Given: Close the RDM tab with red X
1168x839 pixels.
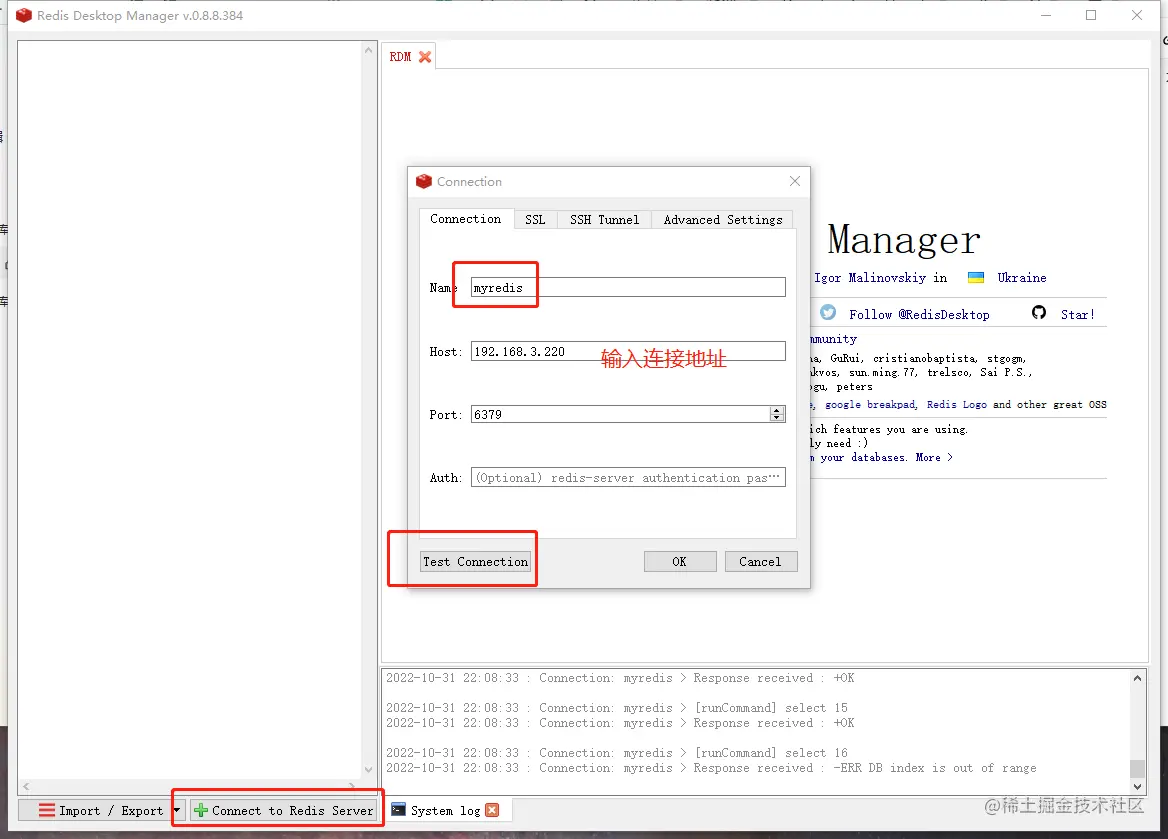Looking at the screenshot, I should 425,57.
